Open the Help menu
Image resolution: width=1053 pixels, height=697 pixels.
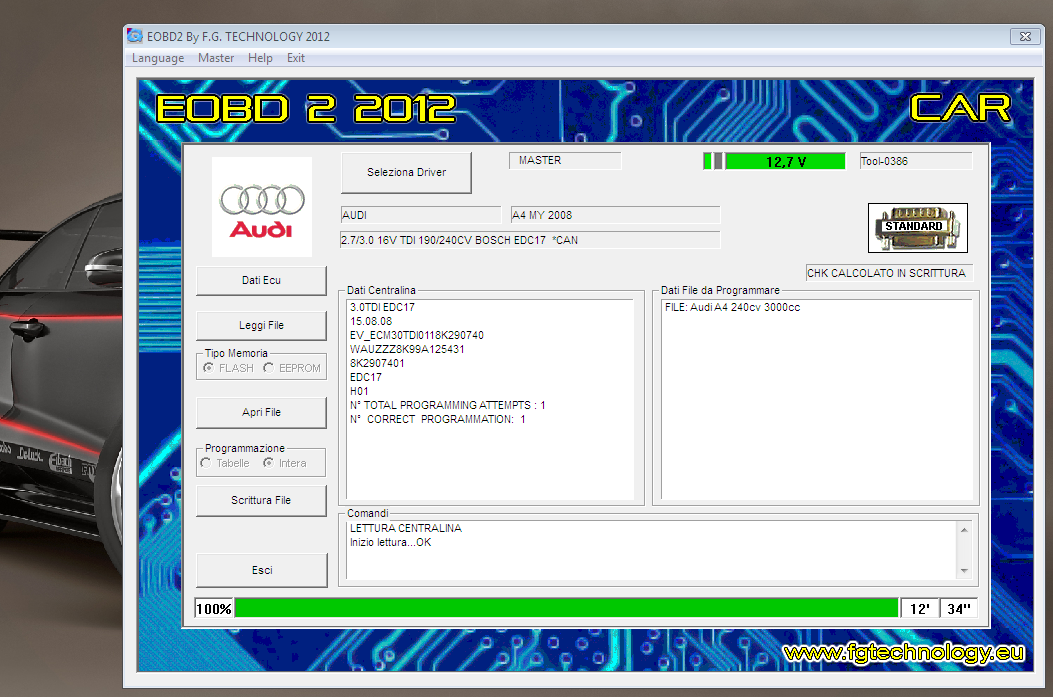(x=260, y=58)
